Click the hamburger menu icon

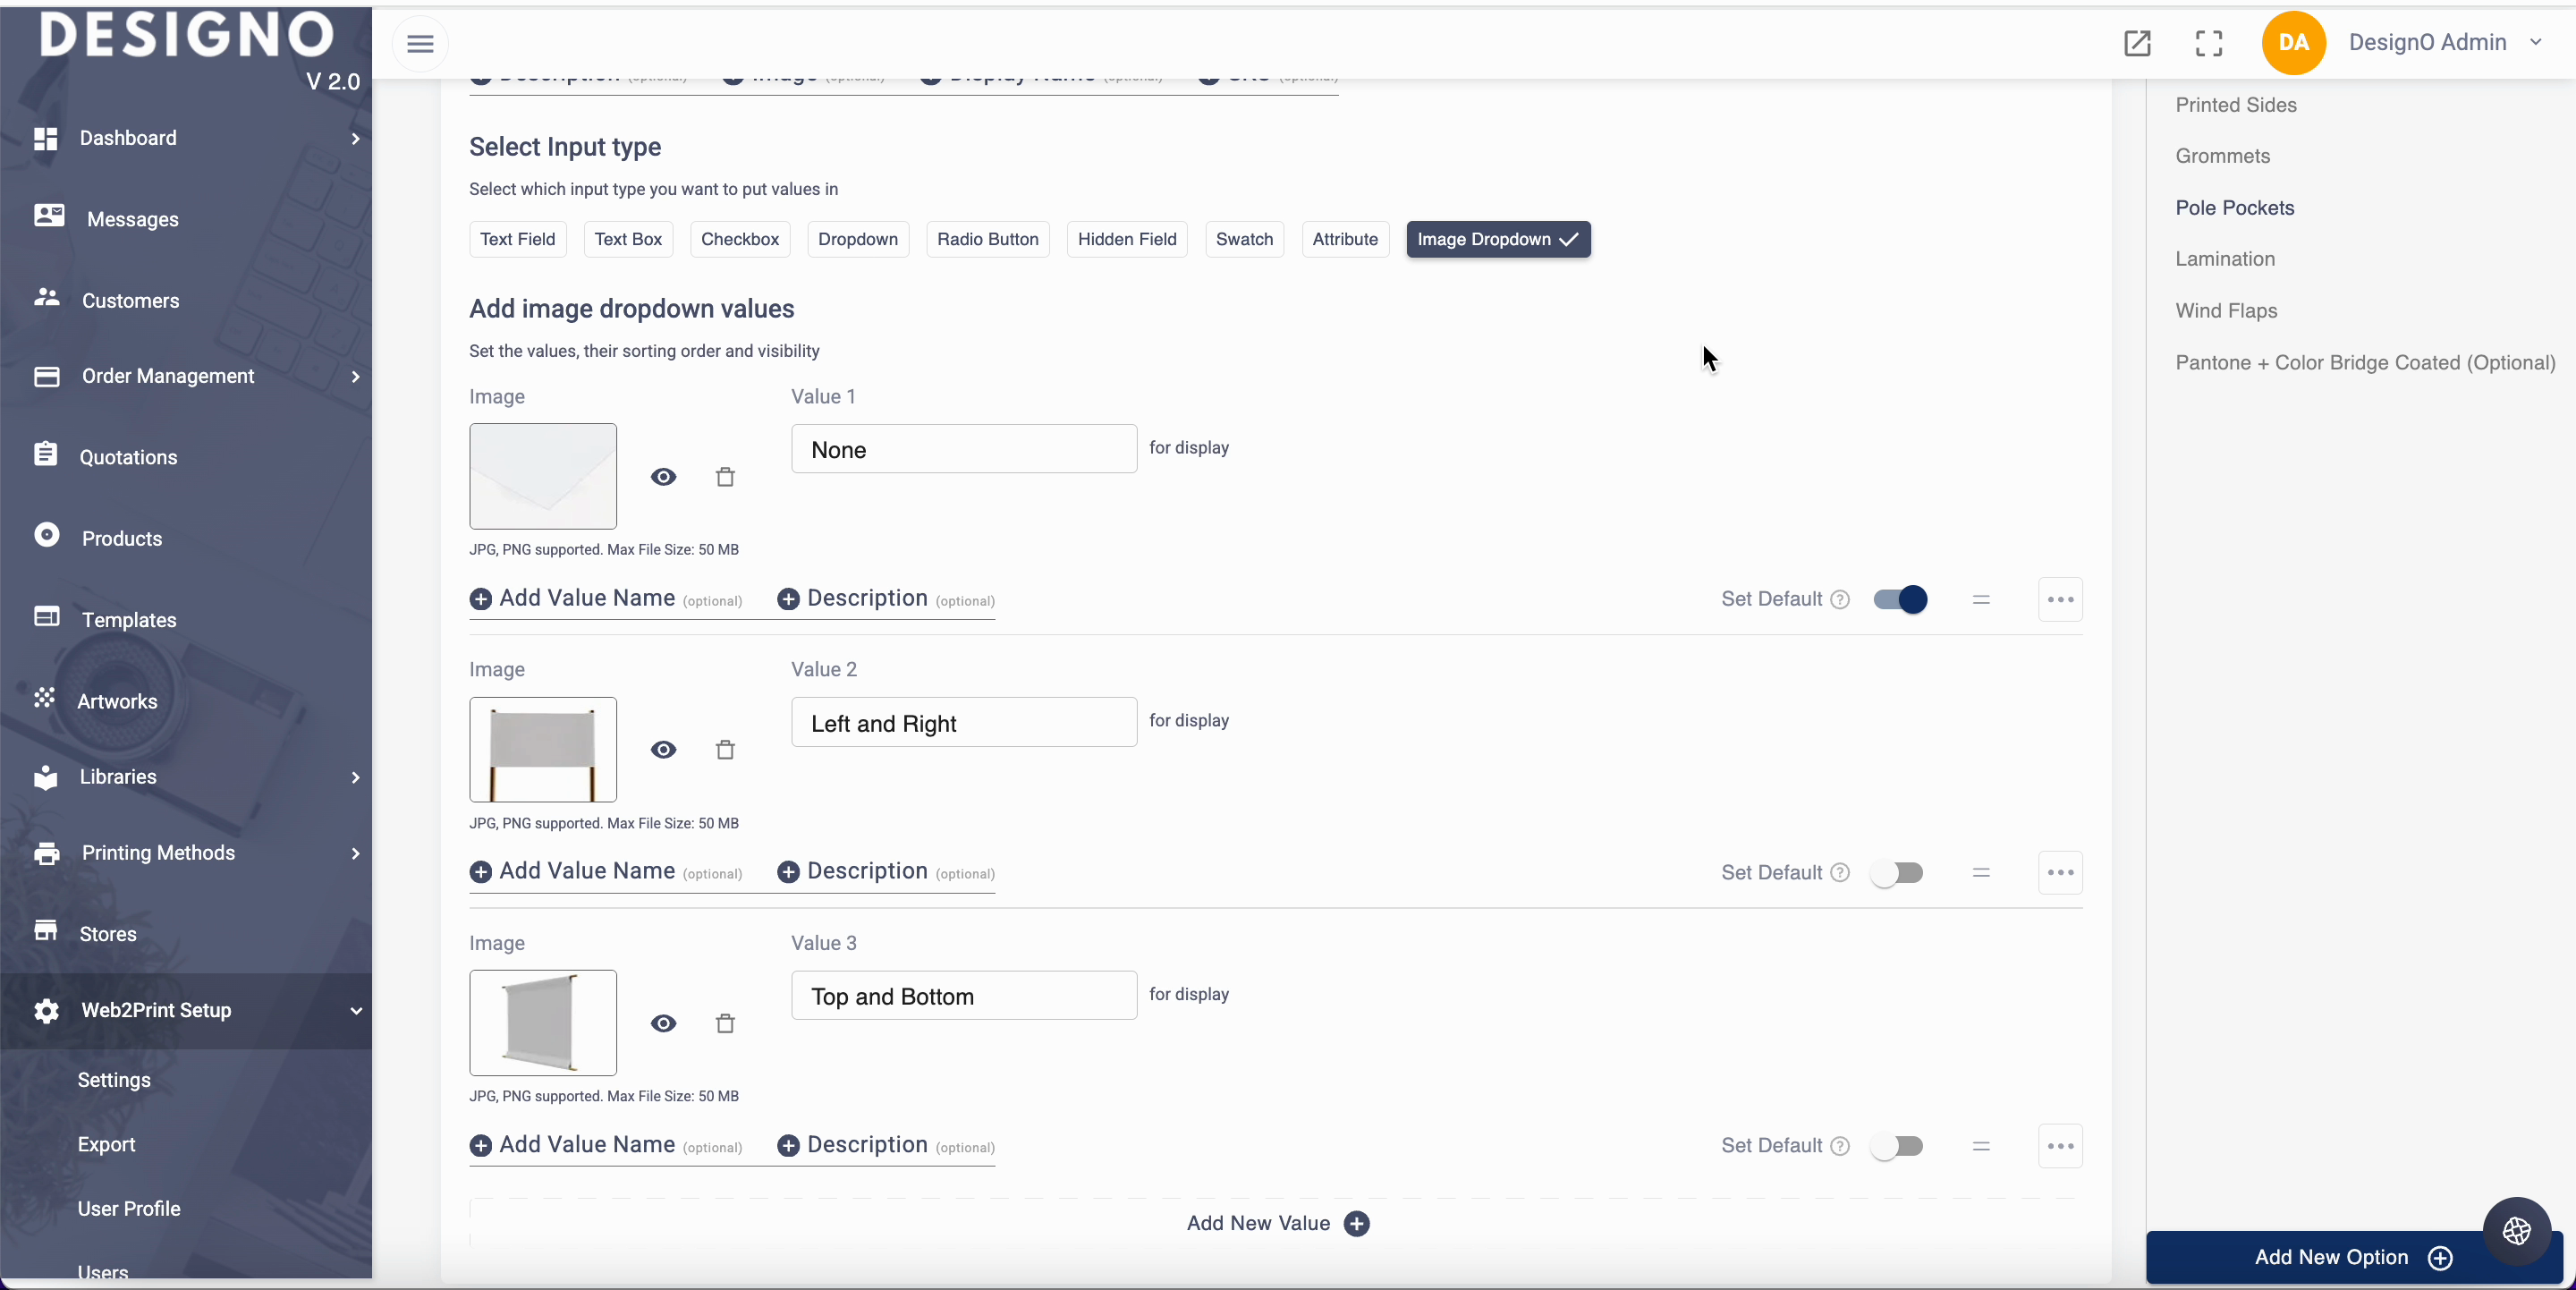click(x=420, y=44)
